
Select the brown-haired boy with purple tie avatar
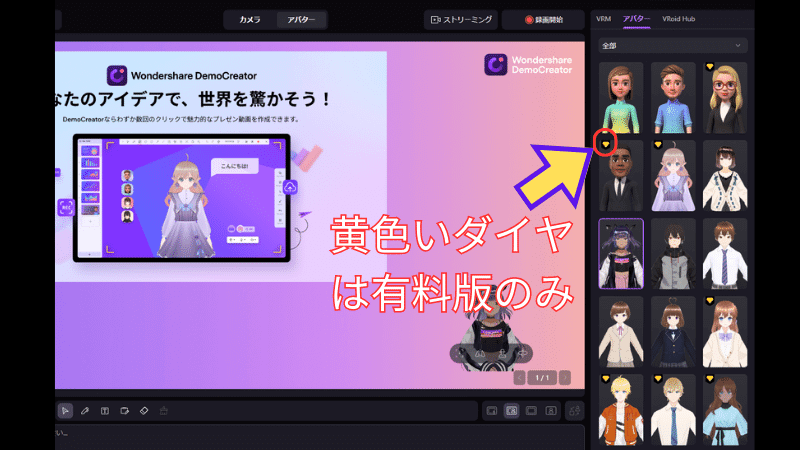click(725, 254)
